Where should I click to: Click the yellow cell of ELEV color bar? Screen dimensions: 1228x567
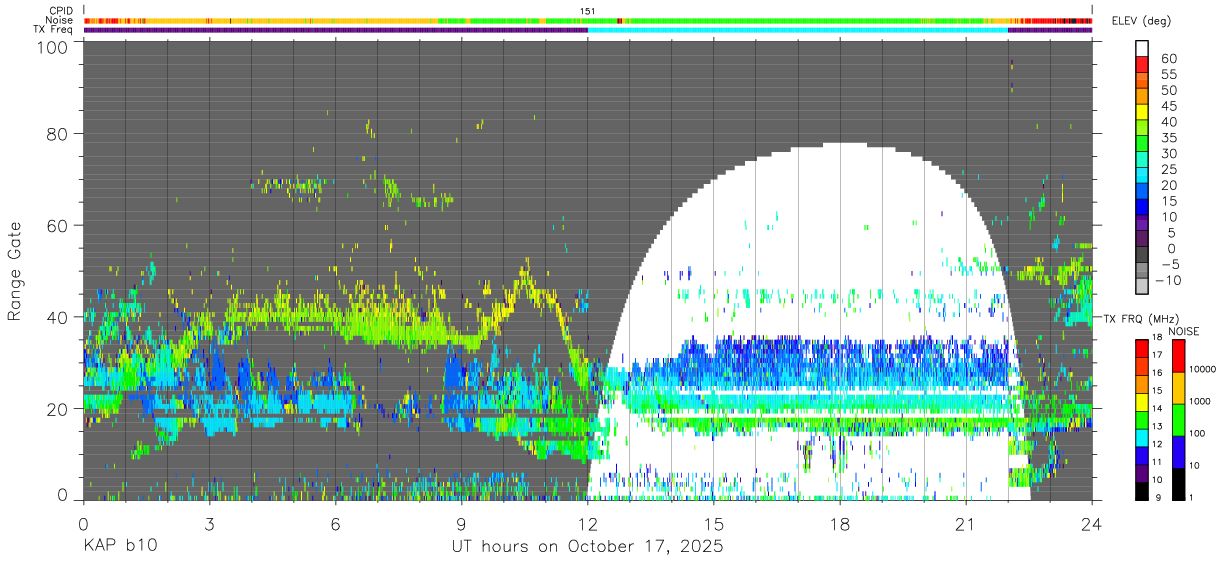pos(1142,112)
